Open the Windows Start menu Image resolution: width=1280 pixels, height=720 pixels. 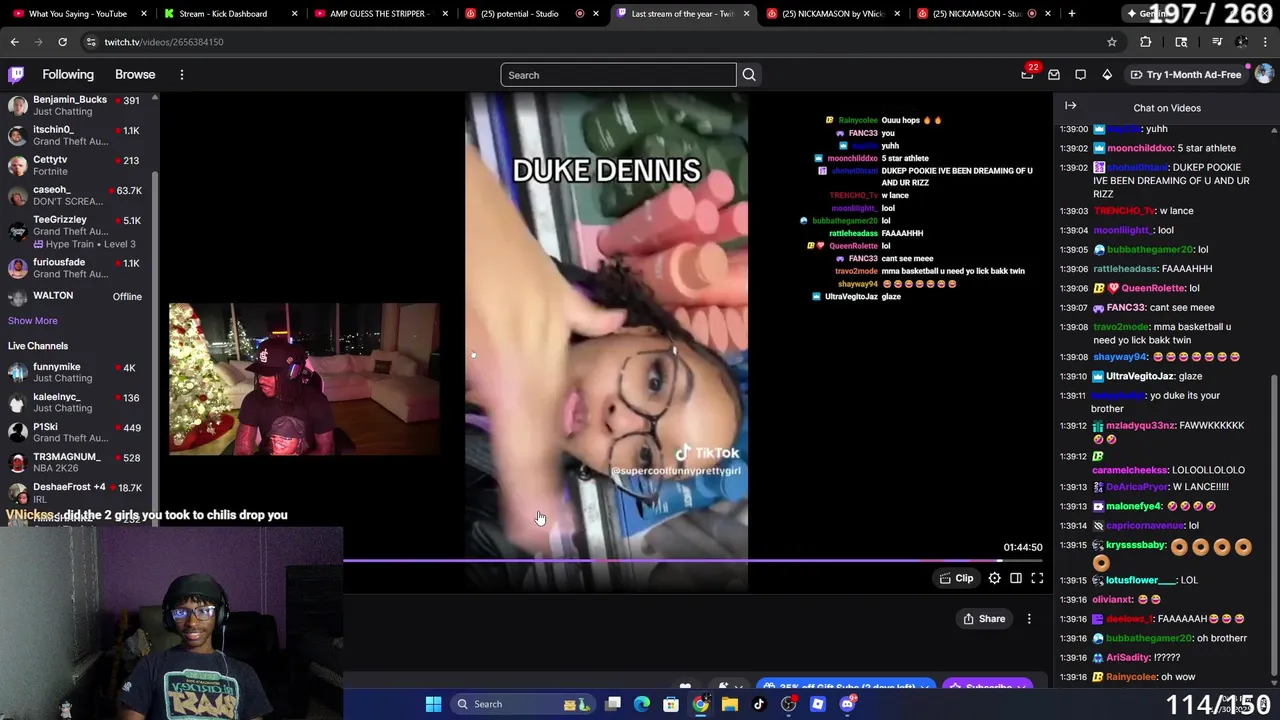434,704
